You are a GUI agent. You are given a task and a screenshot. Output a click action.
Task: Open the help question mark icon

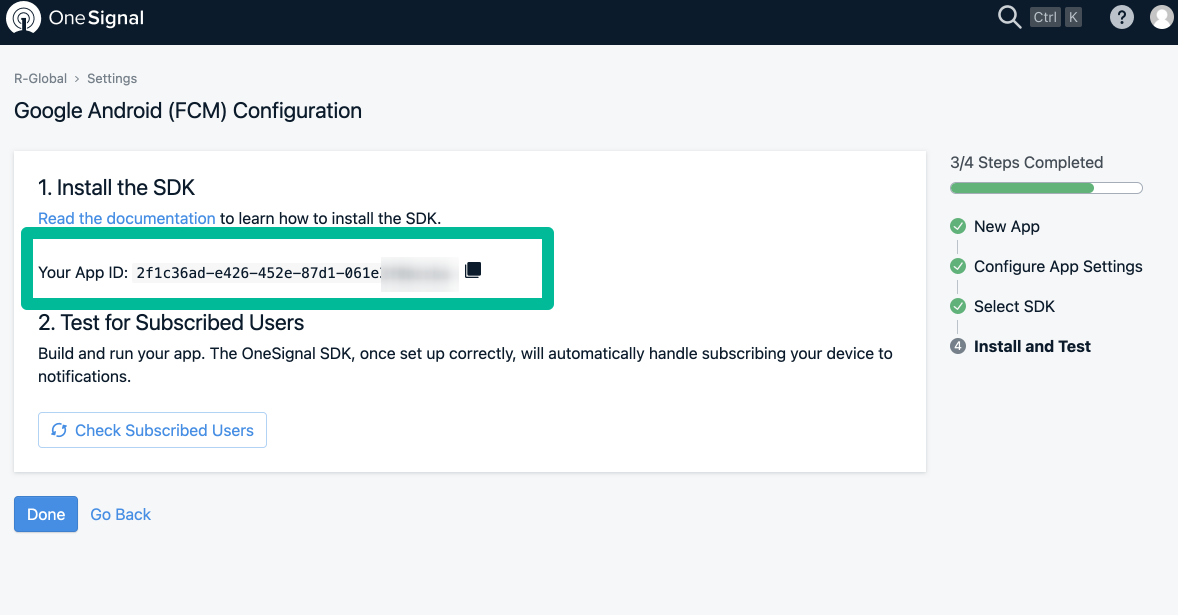(x=1122, y=17)
